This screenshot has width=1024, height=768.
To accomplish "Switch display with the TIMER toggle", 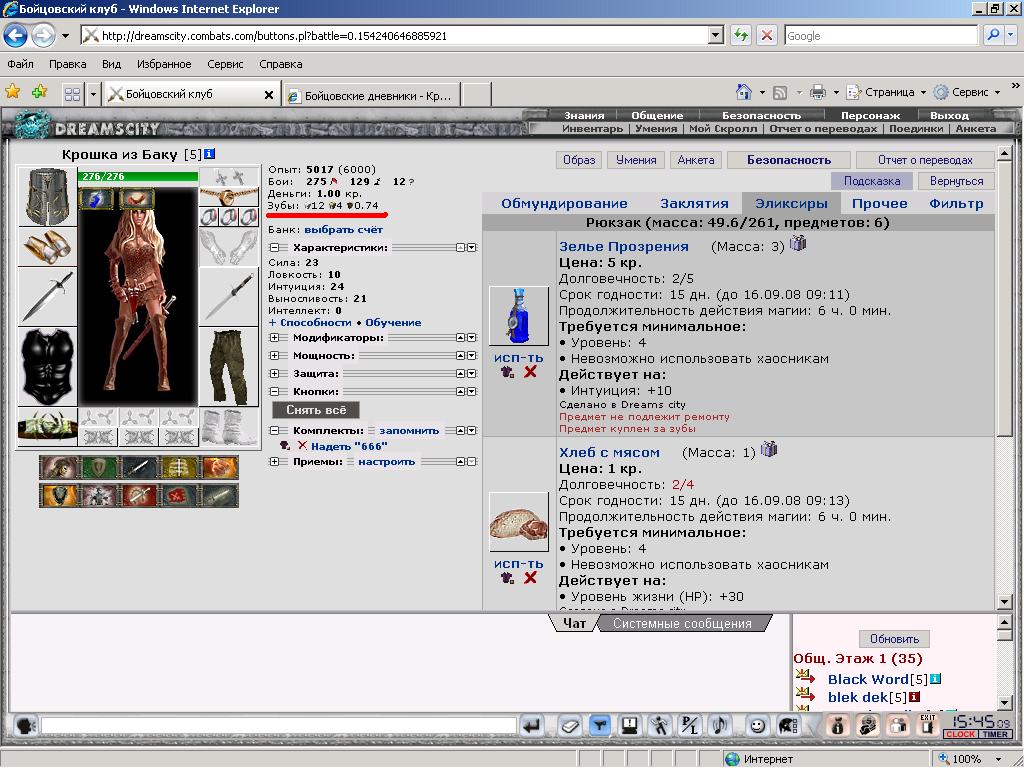I will (995, 734).
